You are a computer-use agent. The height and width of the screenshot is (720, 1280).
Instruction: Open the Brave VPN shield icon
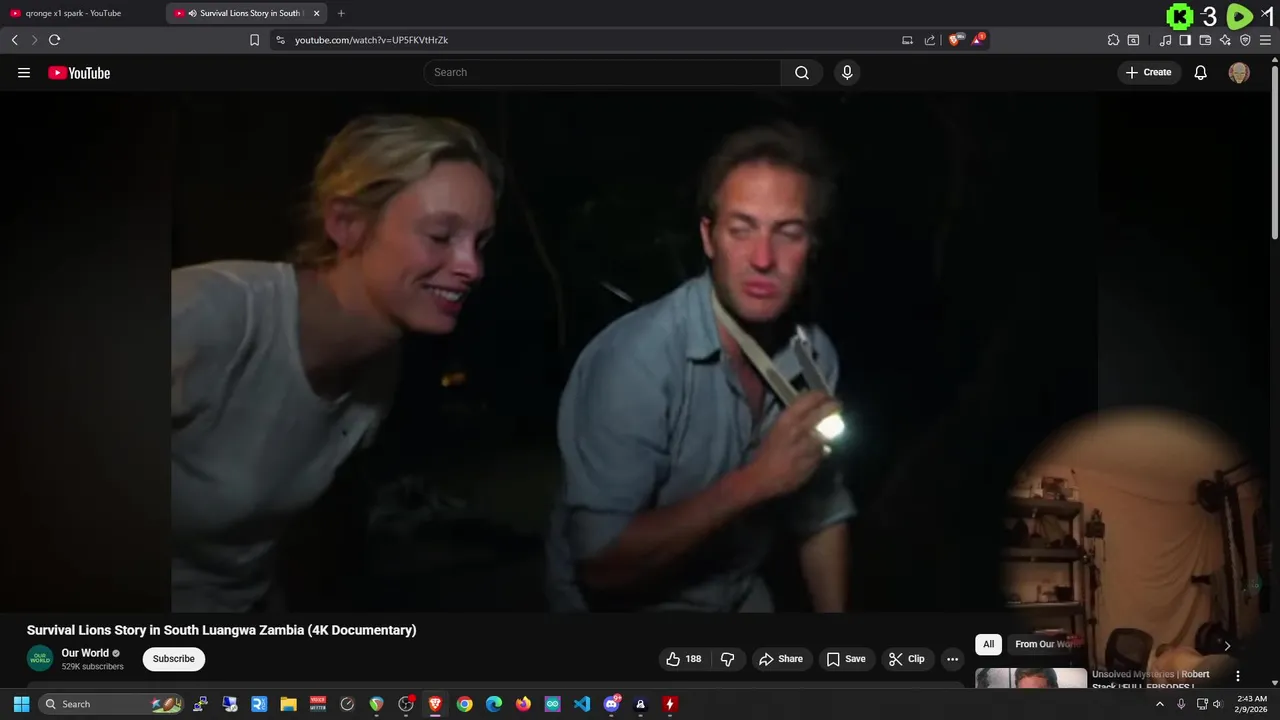1245,40
